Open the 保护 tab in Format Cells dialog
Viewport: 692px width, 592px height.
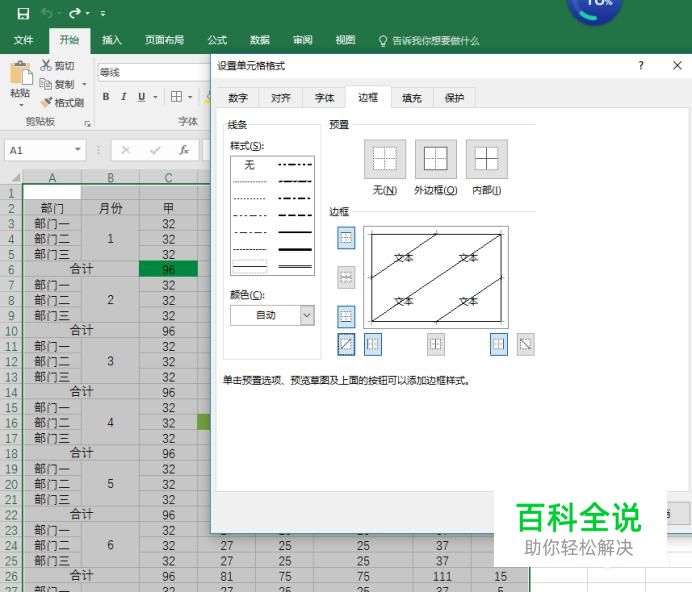(x=455, y=98)
